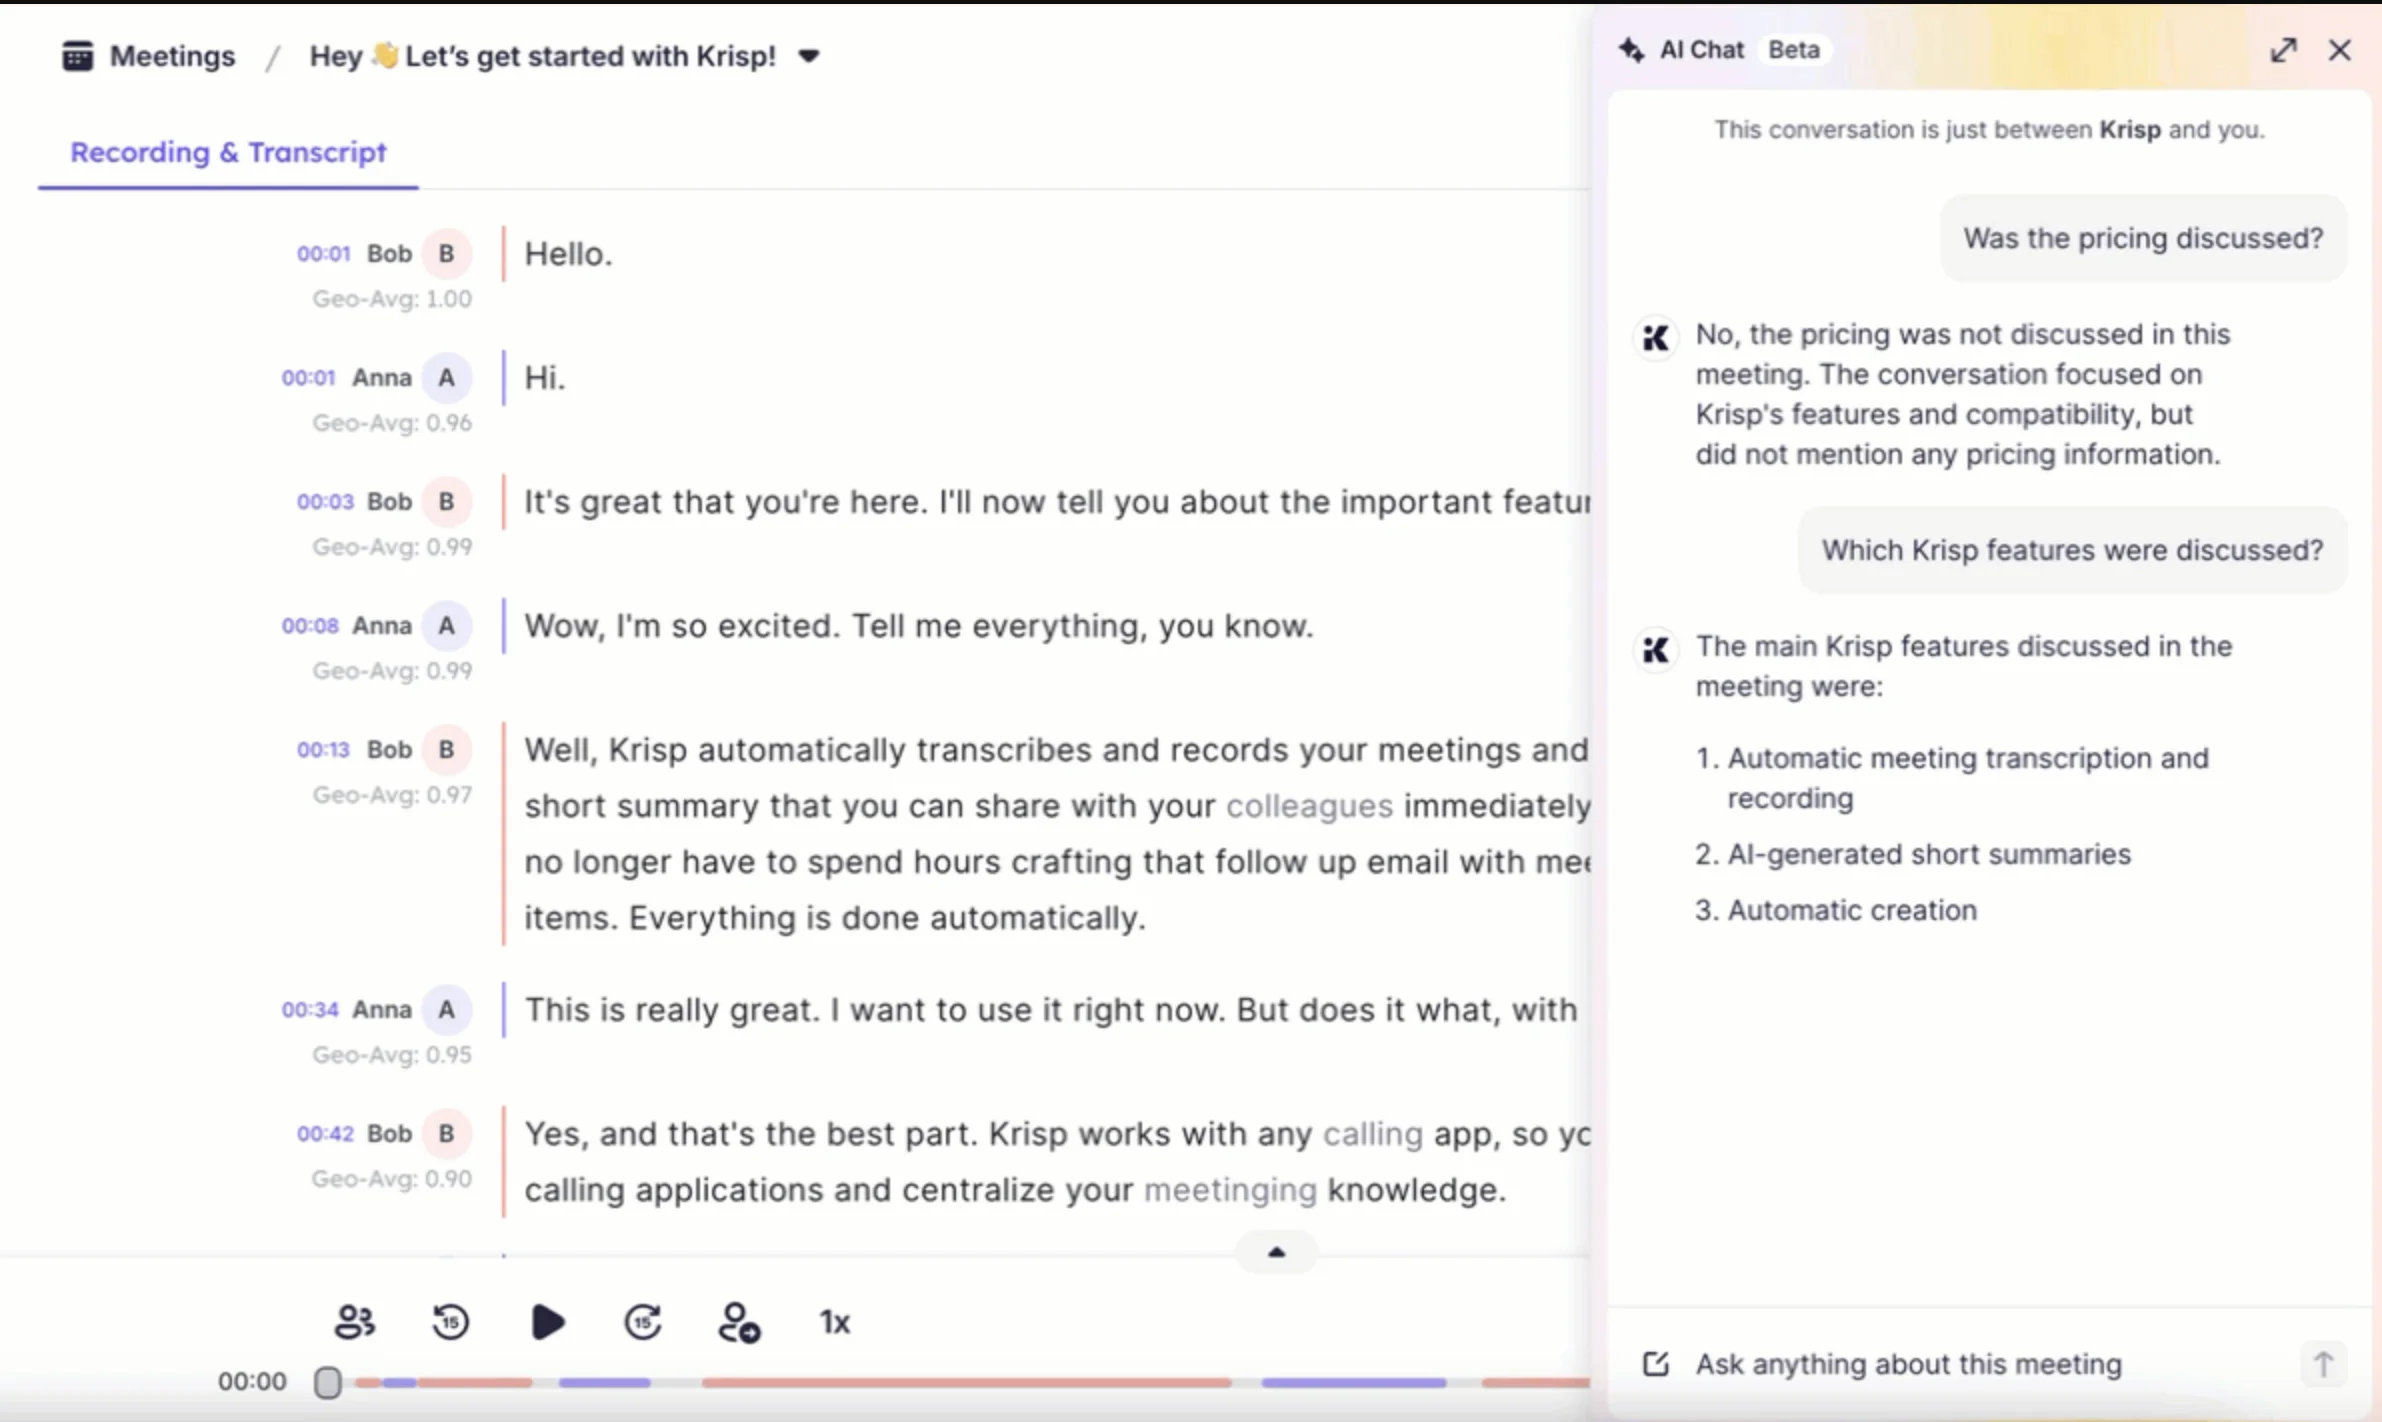The image size is (2382, 1422).
Task: Click Bob's avatar next to 'Hello.'
Action: 446,254
